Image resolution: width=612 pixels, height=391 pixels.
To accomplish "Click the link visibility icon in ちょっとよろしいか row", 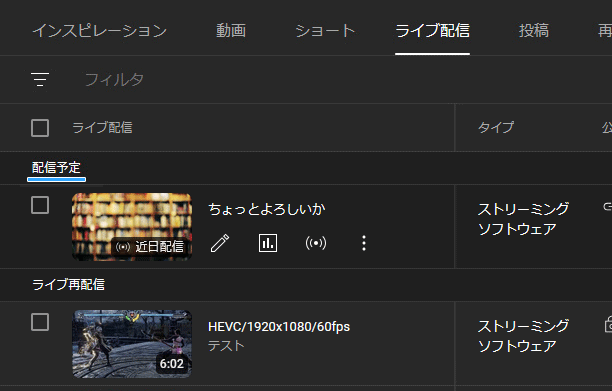I will tap(607, 206).
